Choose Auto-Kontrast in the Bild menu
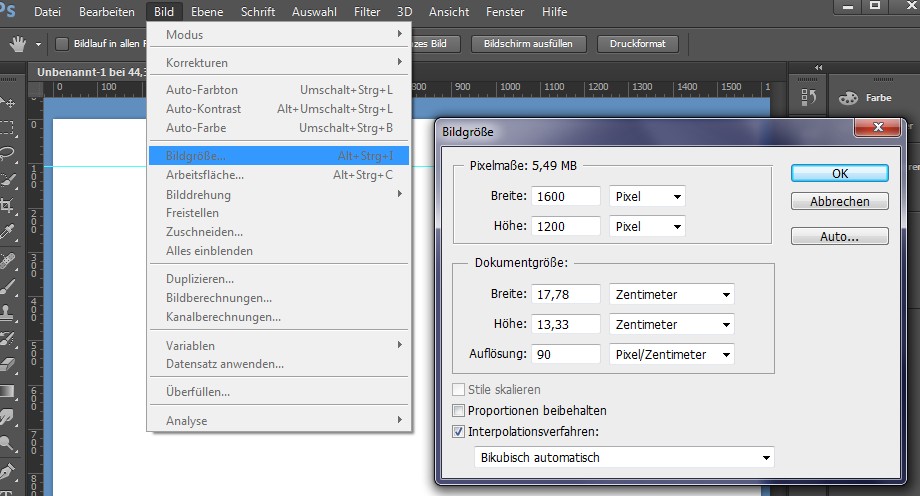This screenshot has height=496, width=920. [x=279, y=109]
